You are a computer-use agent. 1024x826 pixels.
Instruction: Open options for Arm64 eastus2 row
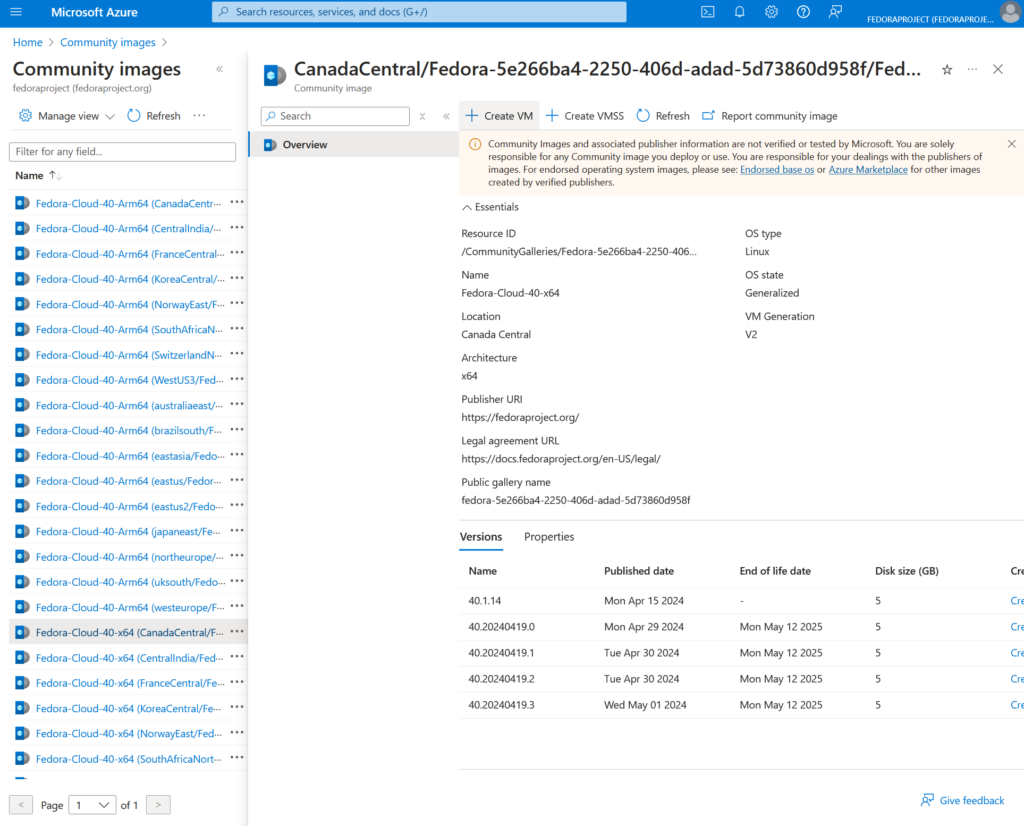(x=237, y=506)
